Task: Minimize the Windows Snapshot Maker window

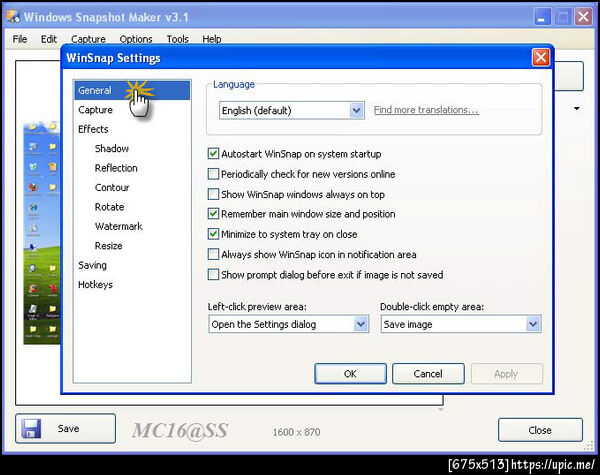Action: [542, 17]
